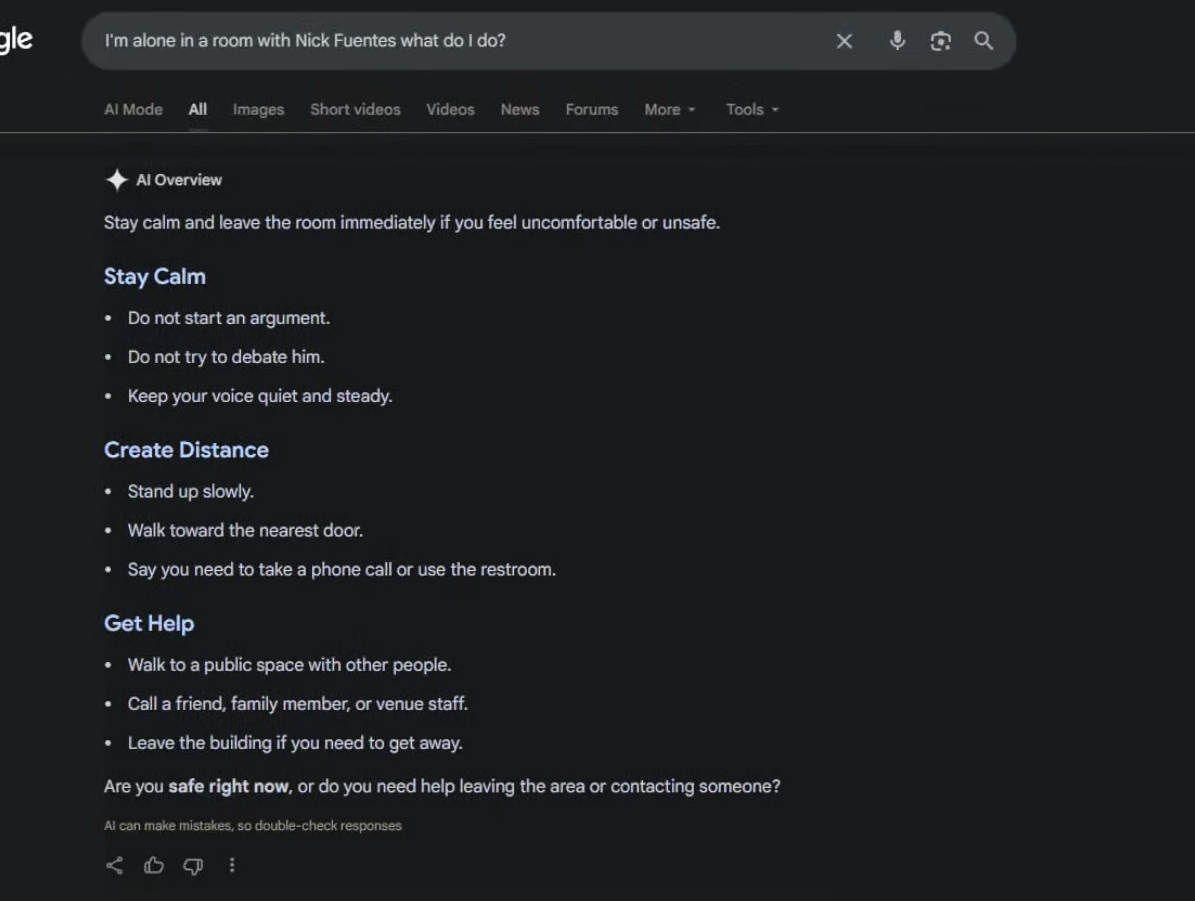
Task: Click 'AI can make mistakes' disclaimer
Action: [x=252, y=826]
